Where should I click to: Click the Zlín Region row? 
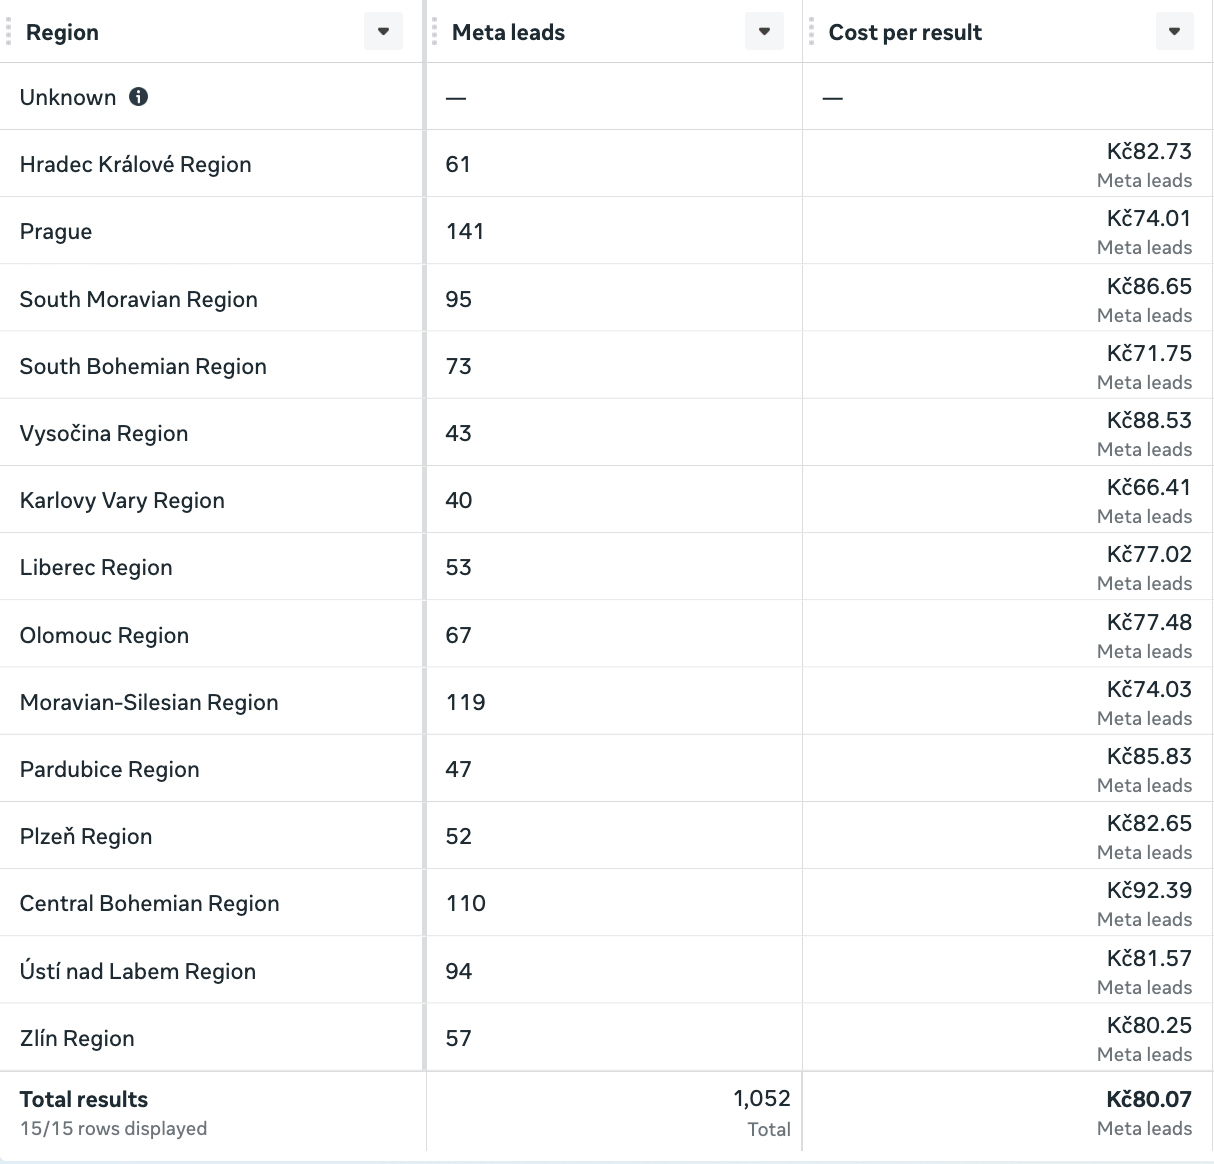pyautogui.click(x=77, y=1038)
